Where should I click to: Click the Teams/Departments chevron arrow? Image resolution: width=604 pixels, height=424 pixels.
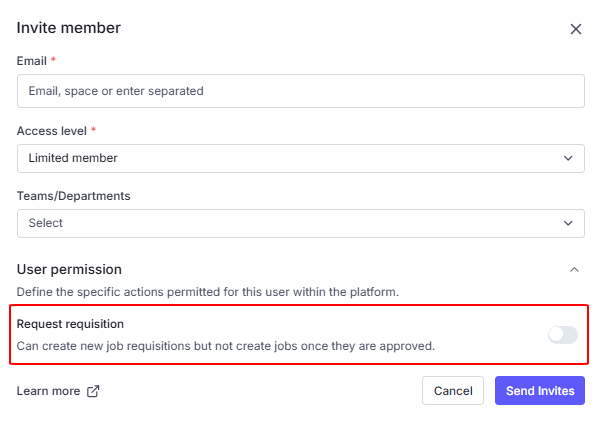[x=568, y=223]
